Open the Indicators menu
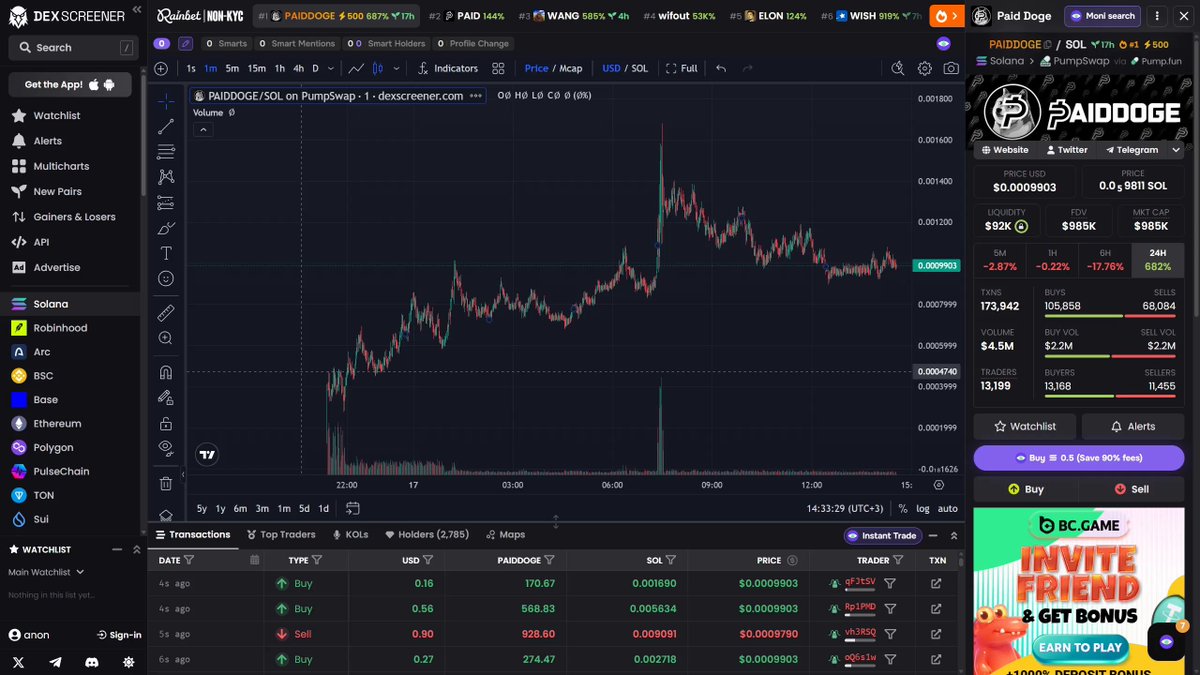This screenshot has width=1200, height=675. point(448,68)
